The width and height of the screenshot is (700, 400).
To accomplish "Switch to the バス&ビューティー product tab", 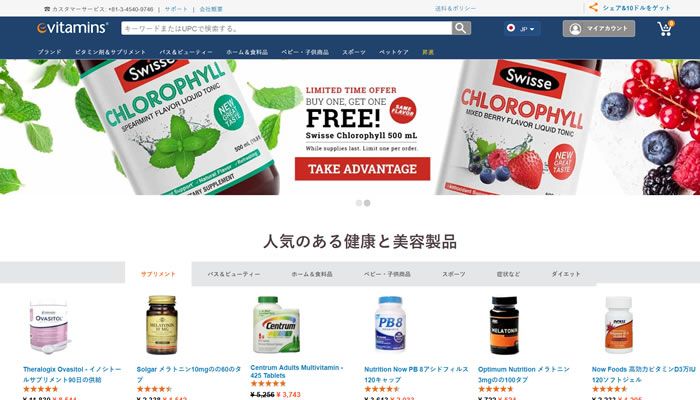I will [233, 274].
